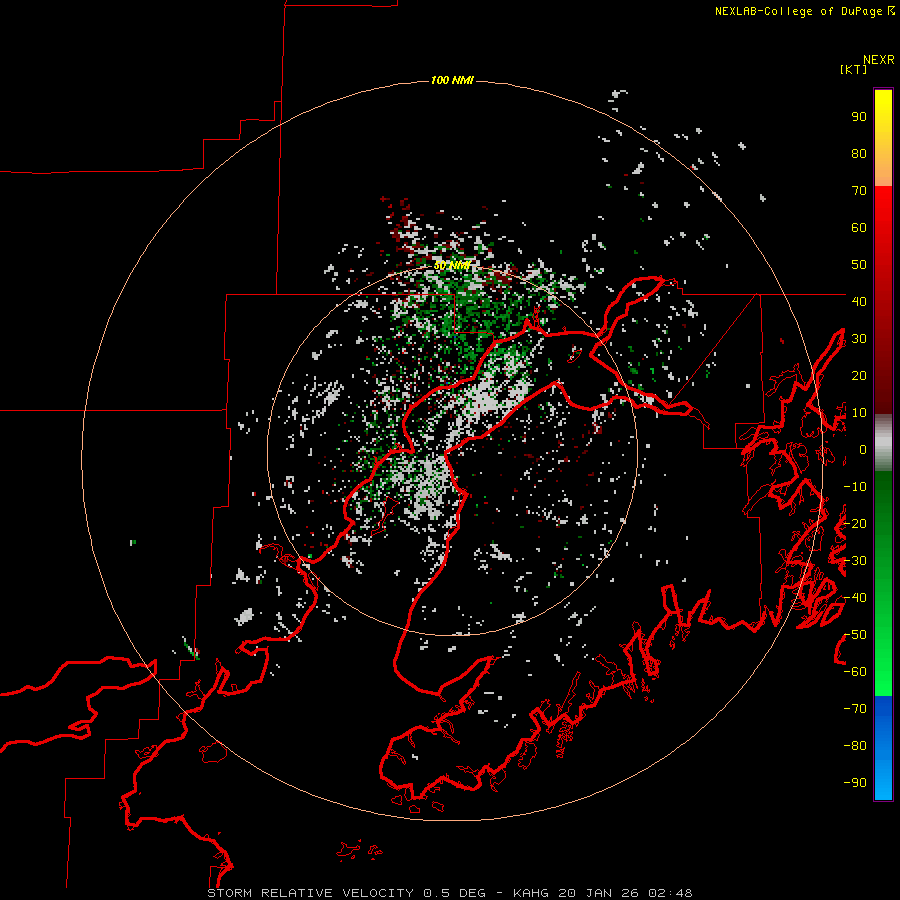Screen dimensions: 900x900
Task: Click the gray zero-velocity segment of the color bar
Action: pyautogui.click(x=883, y=443)
